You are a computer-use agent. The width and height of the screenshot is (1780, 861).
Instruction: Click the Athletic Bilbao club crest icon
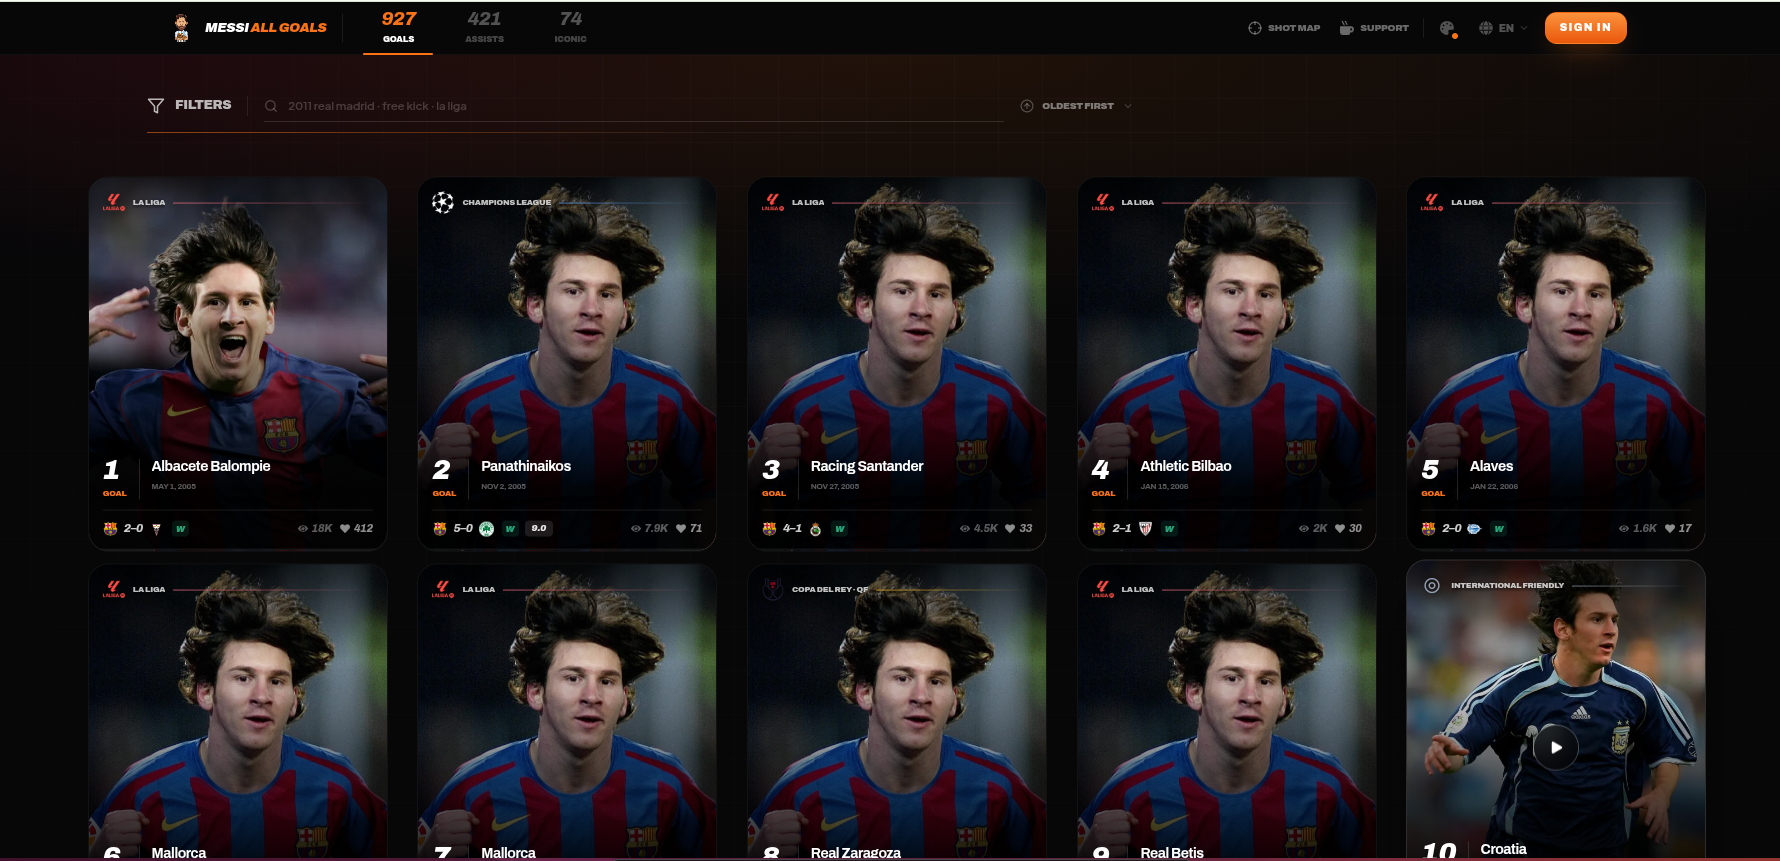pos(1145,529)
